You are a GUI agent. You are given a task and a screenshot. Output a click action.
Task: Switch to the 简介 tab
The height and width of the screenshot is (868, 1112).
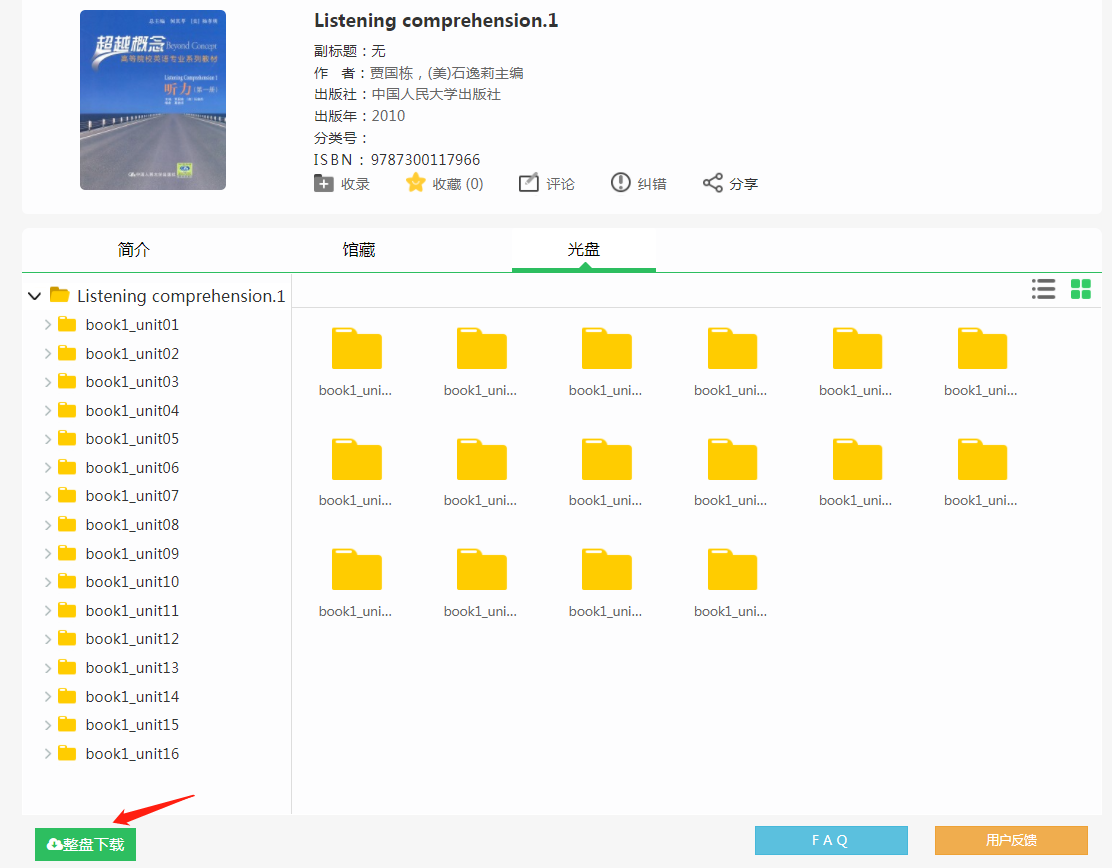[134, 250]
